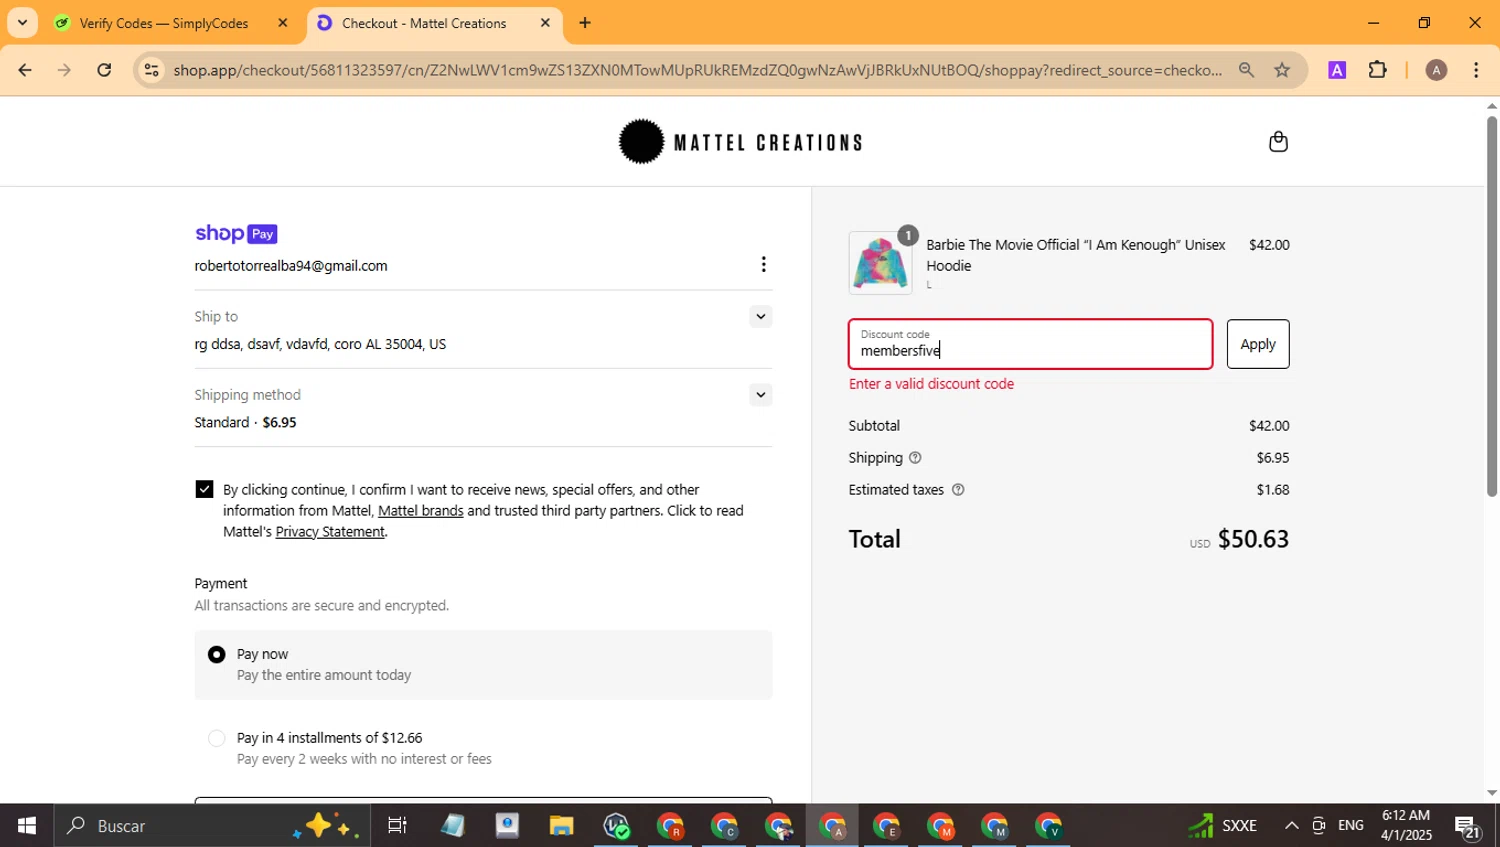
Task: Open the Windows Start menu
Action: pos(27,826)
